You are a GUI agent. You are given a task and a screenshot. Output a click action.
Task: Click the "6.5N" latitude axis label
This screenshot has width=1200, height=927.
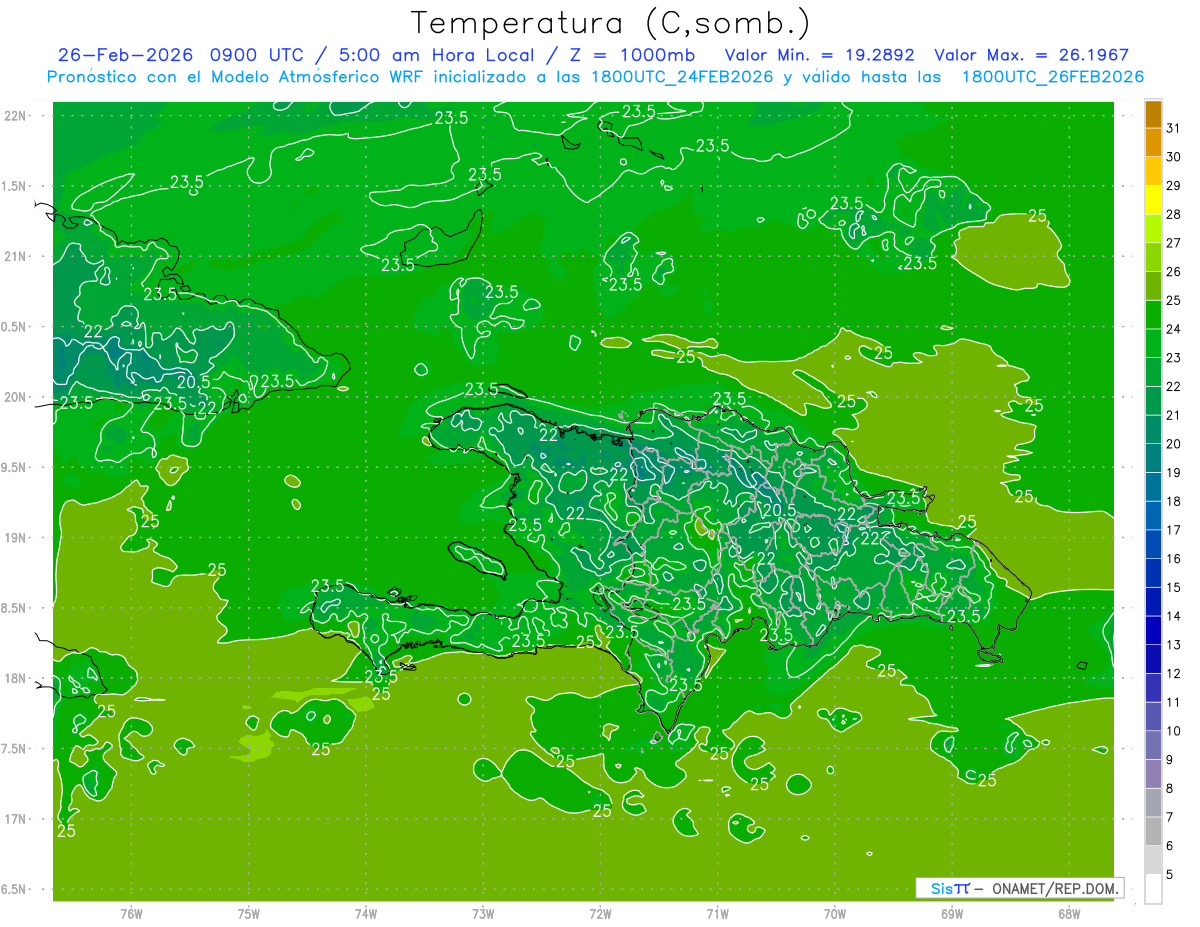pyautogui.click(x=15, y=889)
